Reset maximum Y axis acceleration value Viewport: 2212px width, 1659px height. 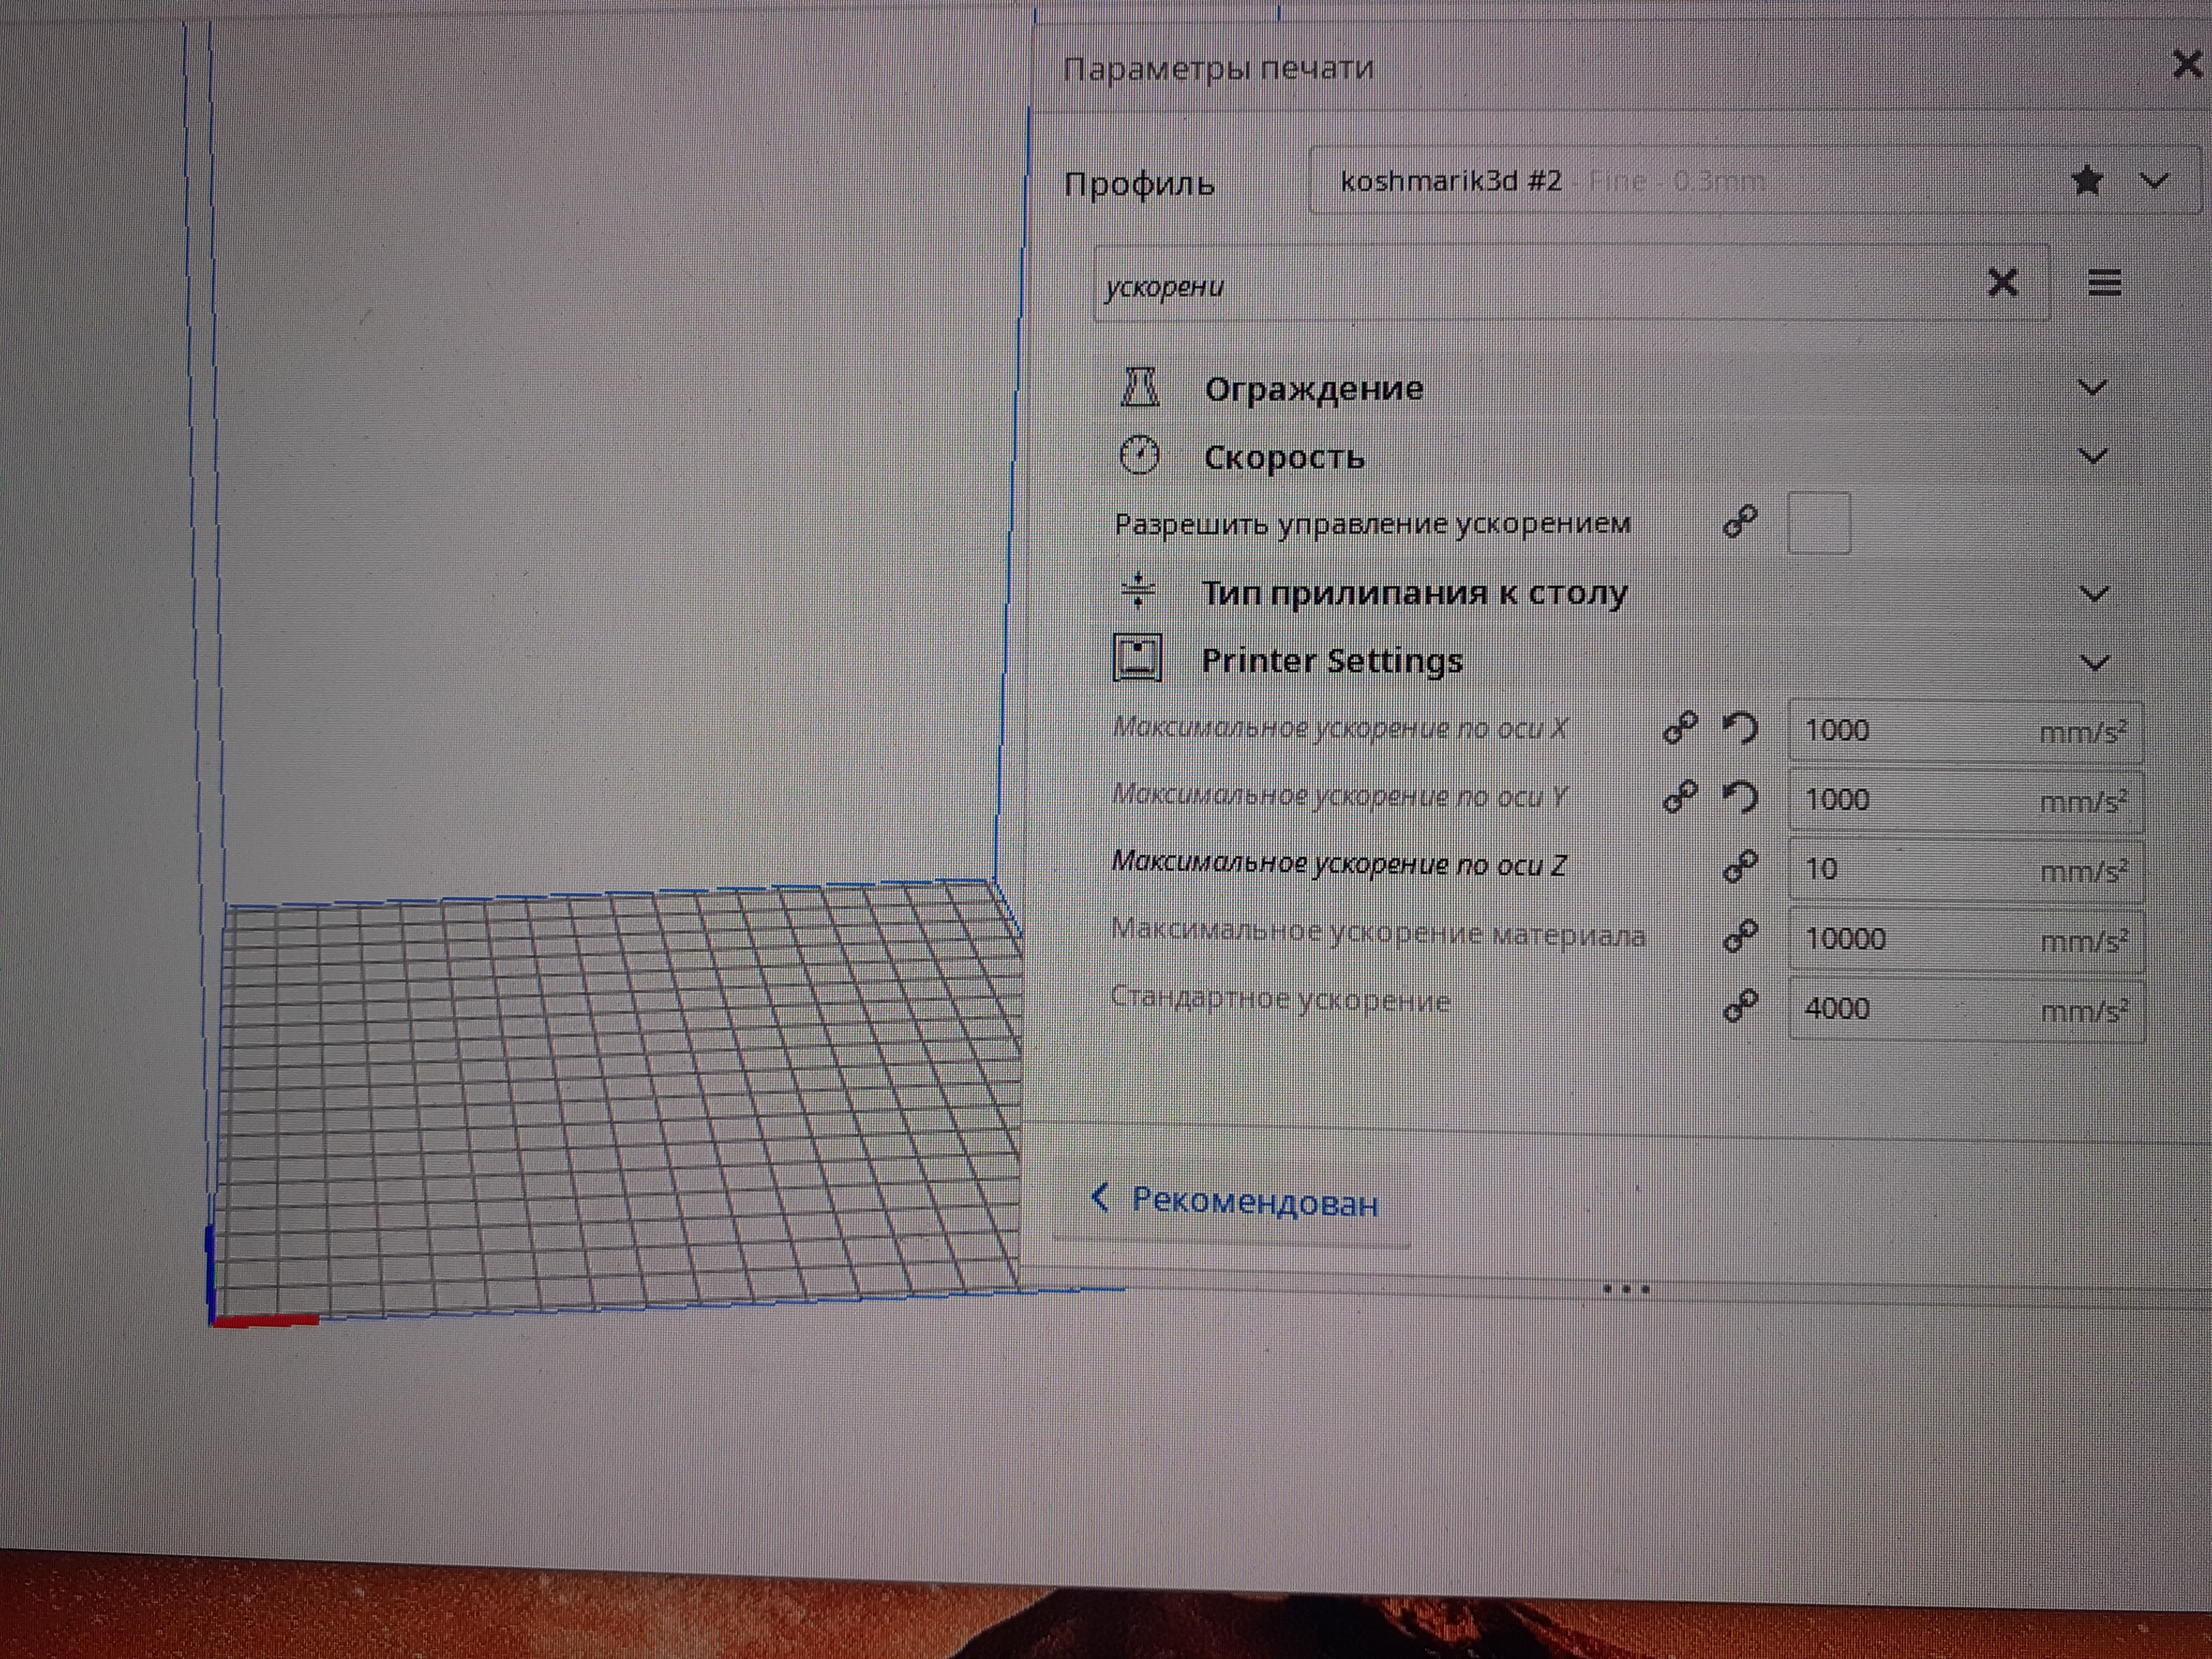(x=1740, y=797)
